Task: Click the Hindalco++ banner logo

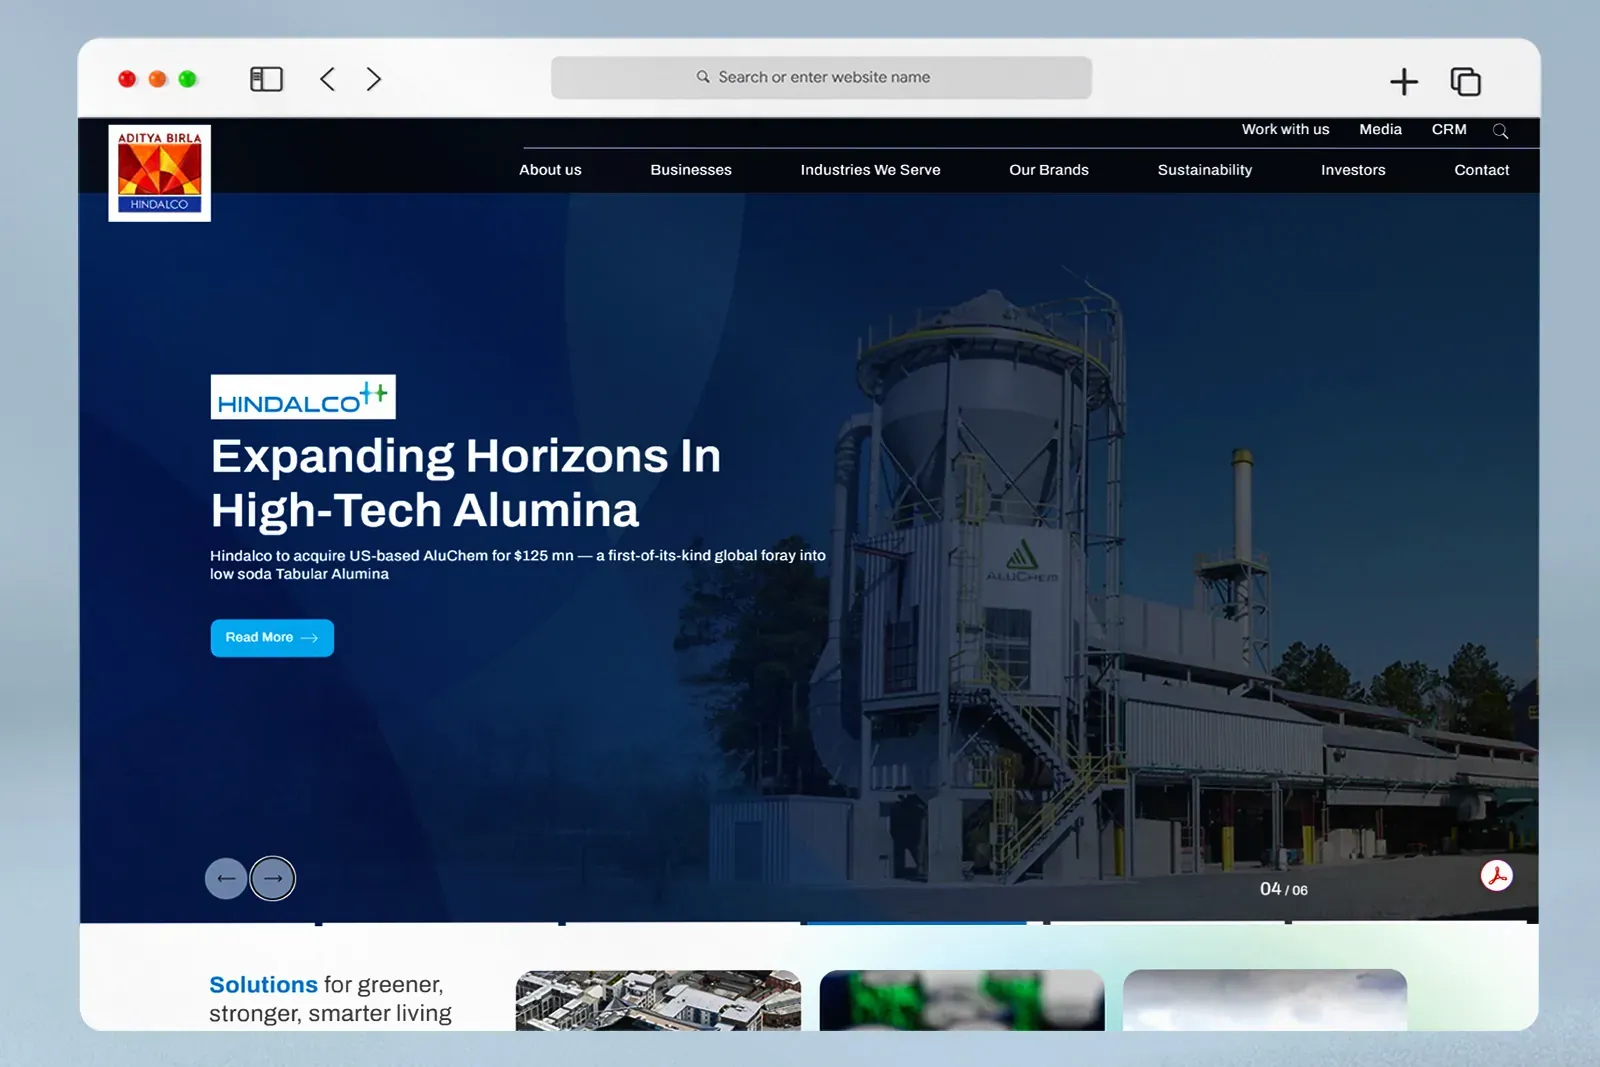Action: [303, 397]
